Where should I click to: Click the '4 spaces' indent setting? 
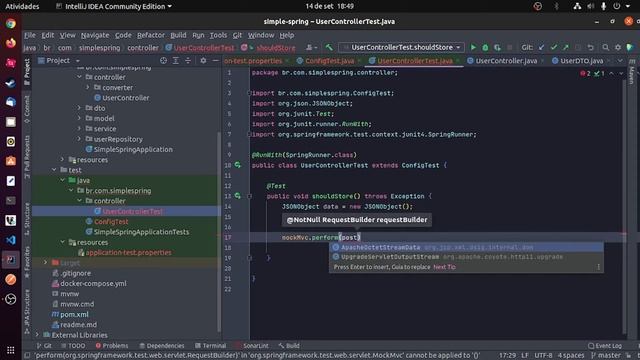tap(571, 356)
